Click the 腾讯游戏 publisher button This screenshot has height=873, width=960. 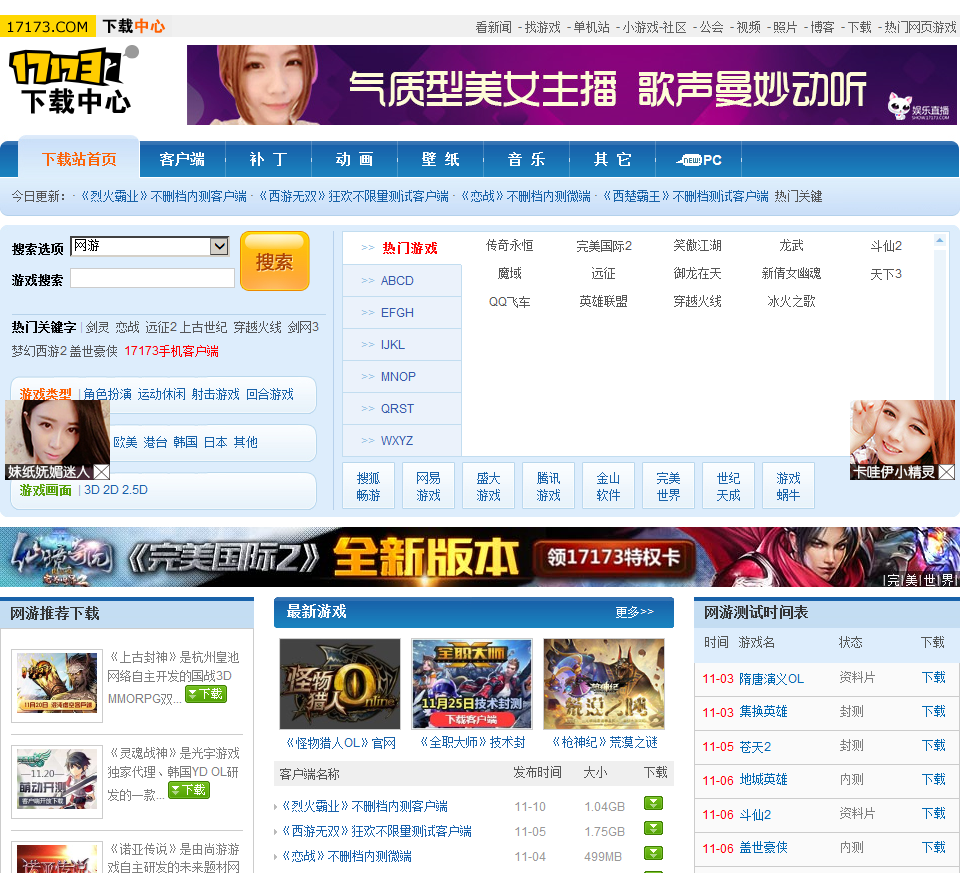pyautogui.click(x=549, y=486)
